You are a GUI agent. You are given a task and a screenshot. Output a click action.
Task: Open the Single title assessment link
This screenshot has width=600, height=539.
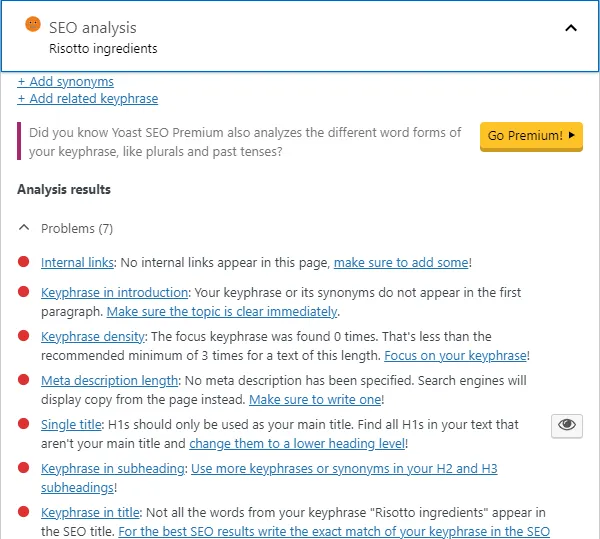(71, 425)
